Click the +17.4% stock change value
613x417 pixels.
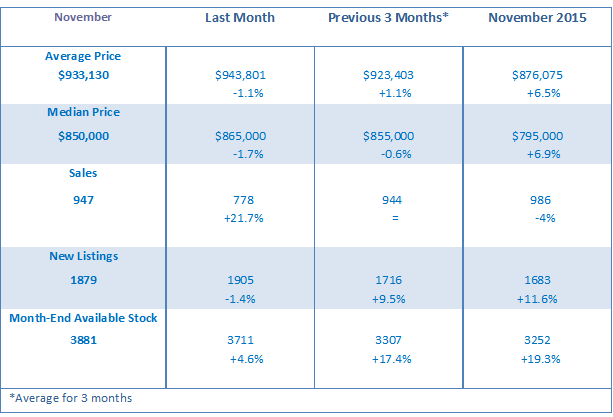388,357
